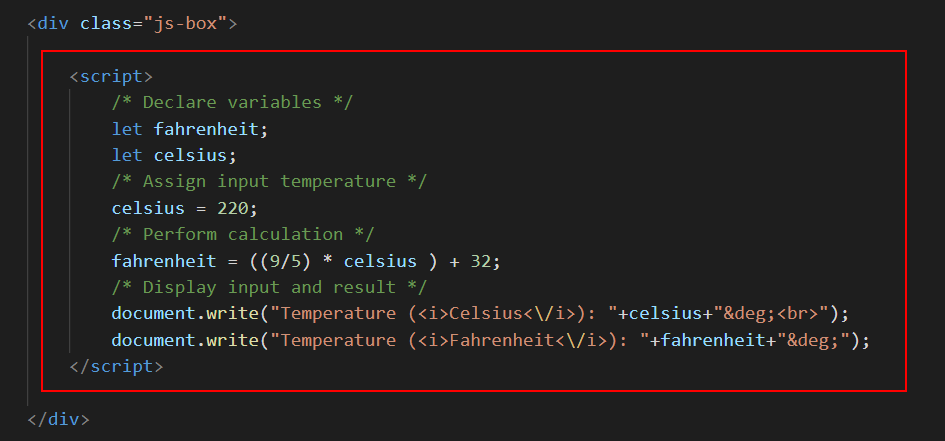
Task: Click the "Assign input temperature" comment
Action: tap(269, 181)
